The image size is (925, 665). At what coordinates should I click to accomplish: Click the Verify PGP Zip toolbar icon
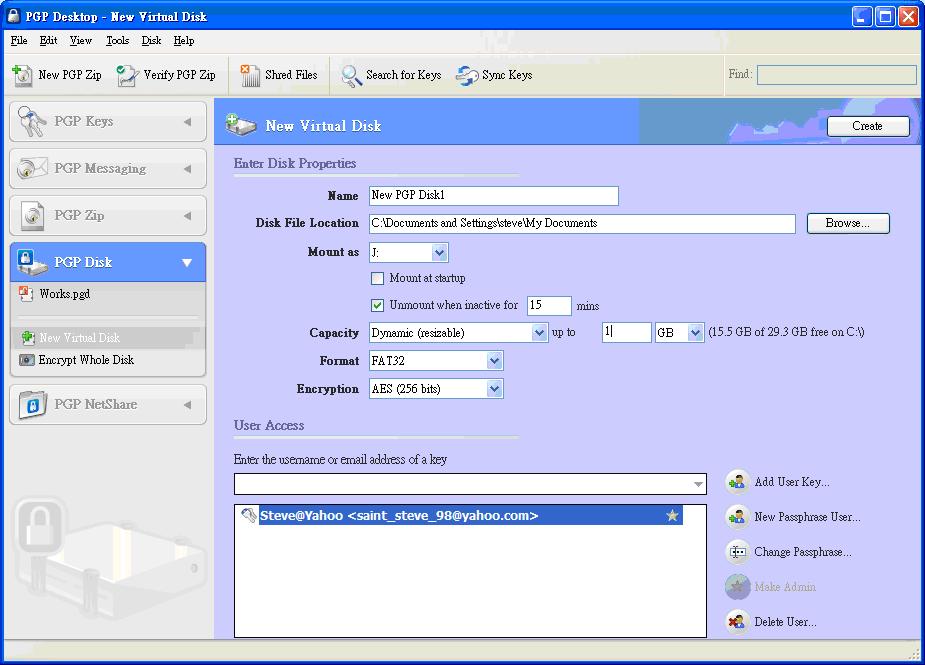(x=127, y=76)
